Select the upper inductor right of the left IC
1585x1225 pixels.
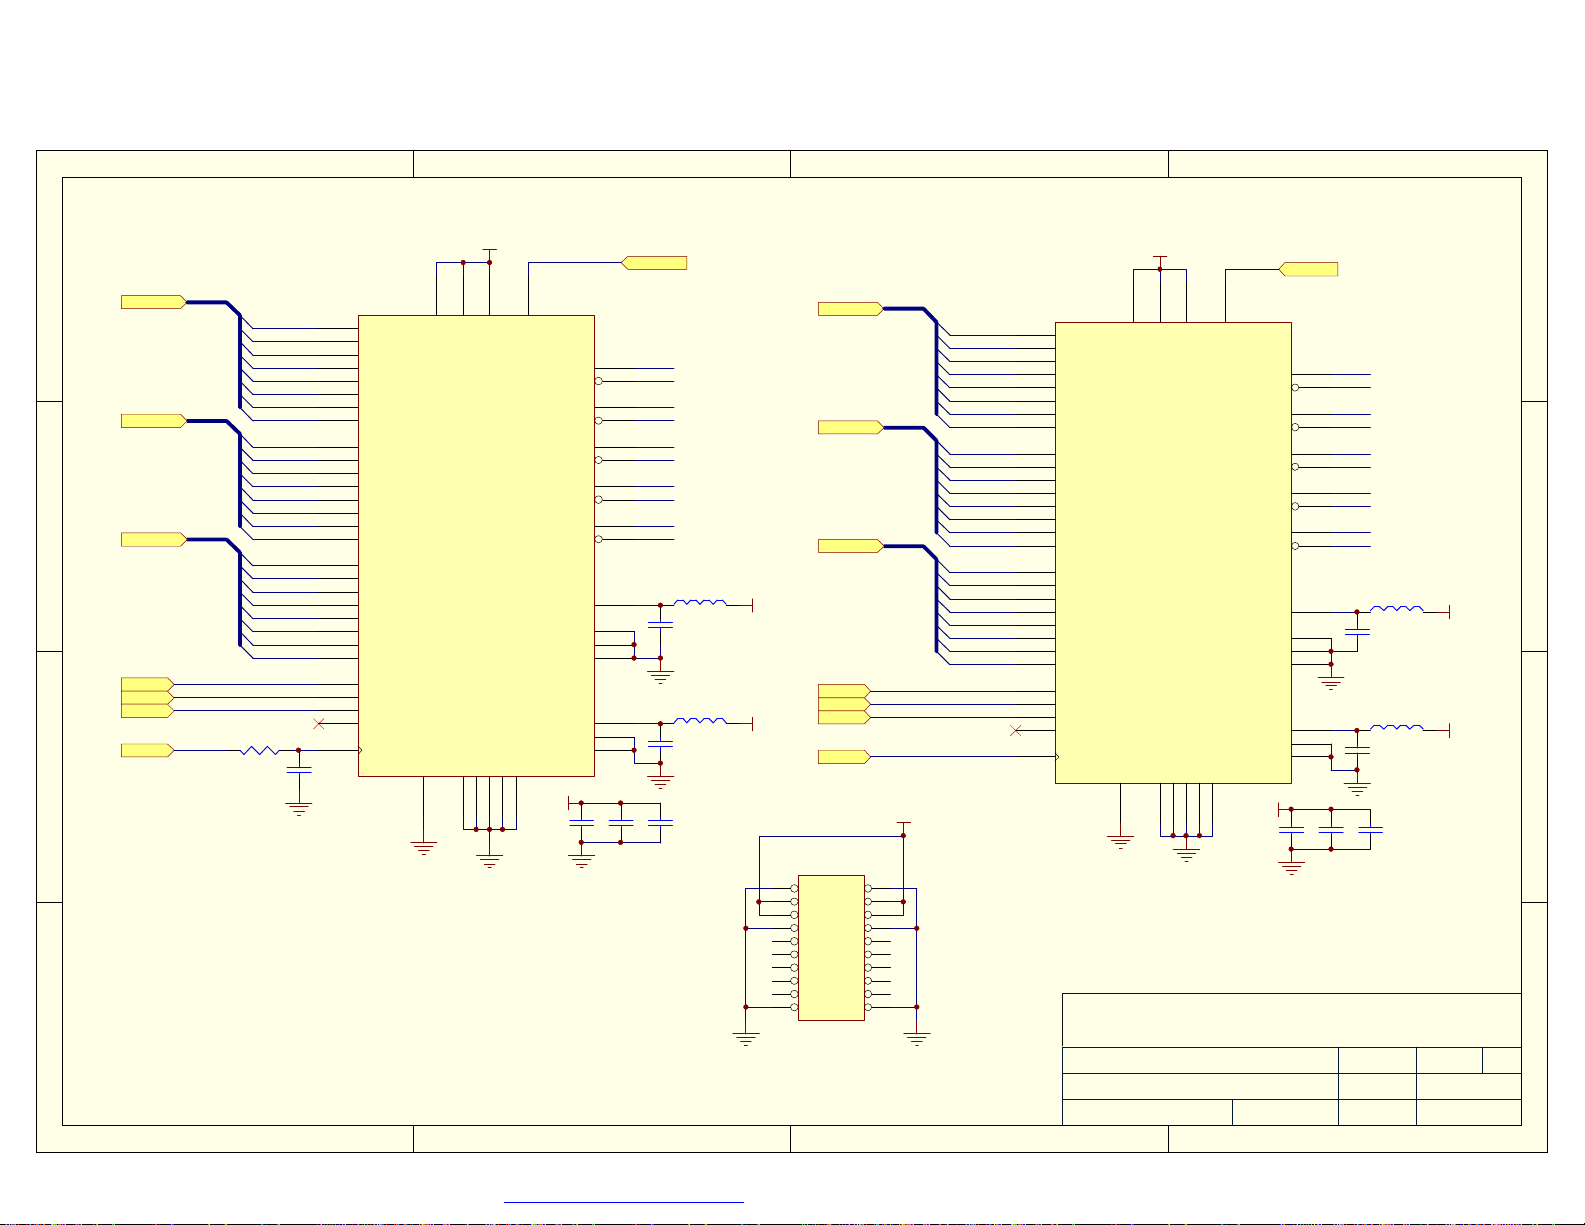pyautogui.click(x=700, y=603)
